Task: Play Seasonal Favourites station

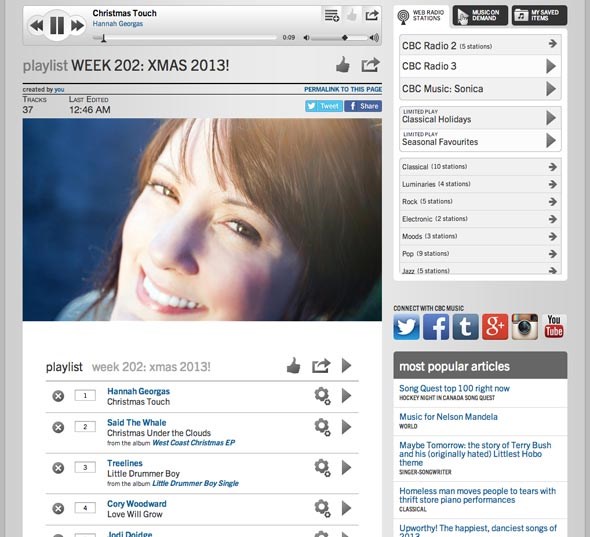Action: pos(551,141)
